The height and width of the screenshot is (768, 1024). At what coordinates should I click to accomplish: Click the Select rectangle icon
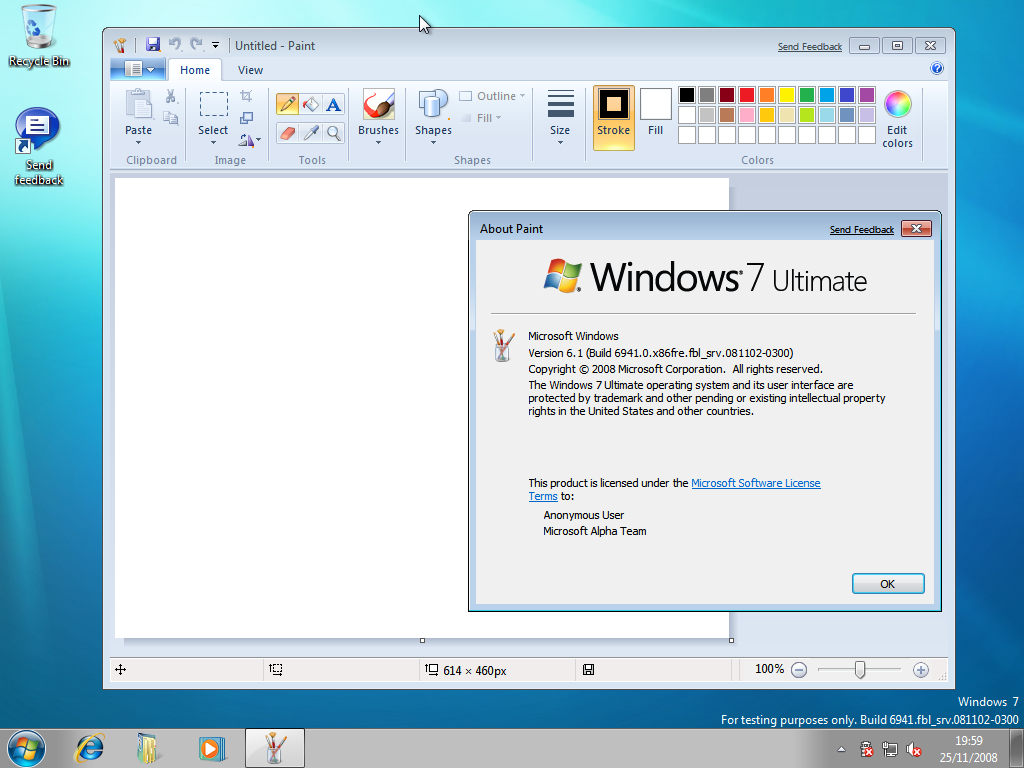pyautogui.click(x=214, y=104)
